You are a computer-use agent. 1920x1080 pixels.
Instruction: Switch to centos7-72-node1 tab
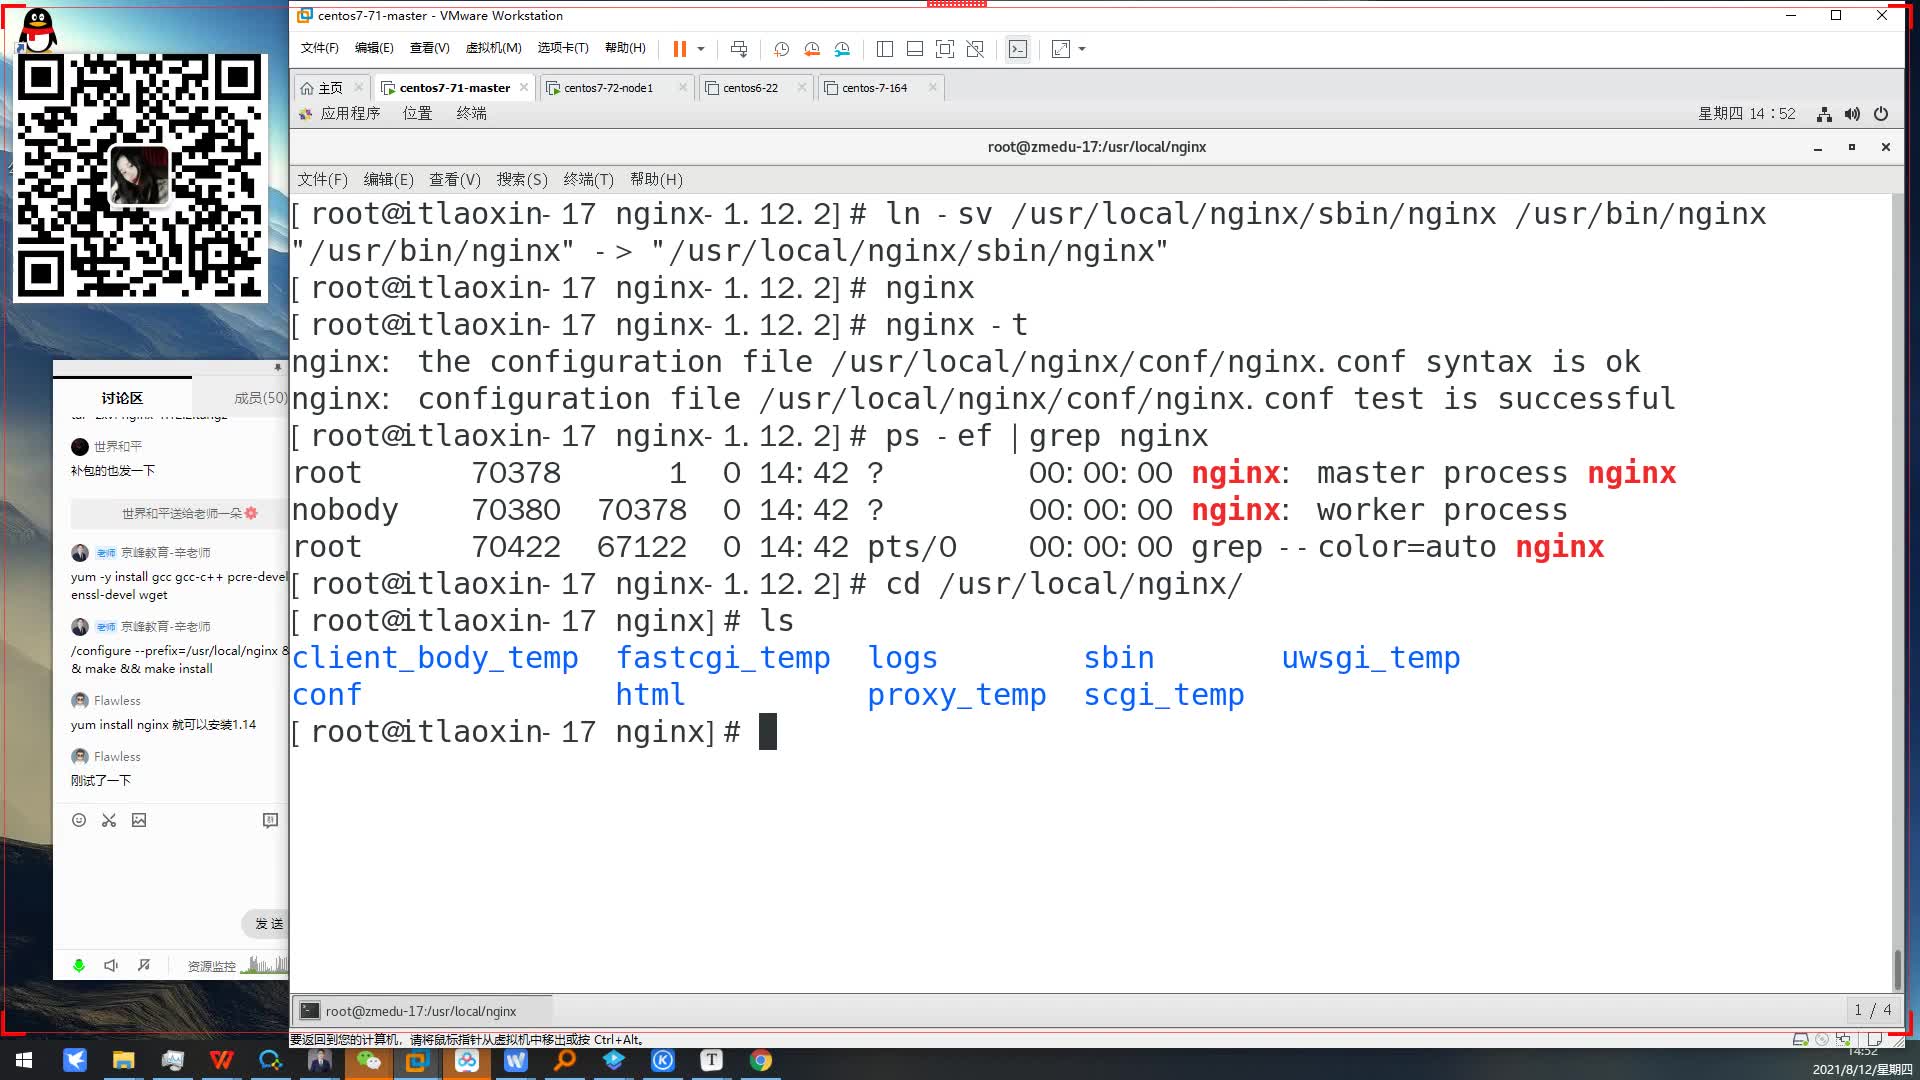(x=608, y=88)
